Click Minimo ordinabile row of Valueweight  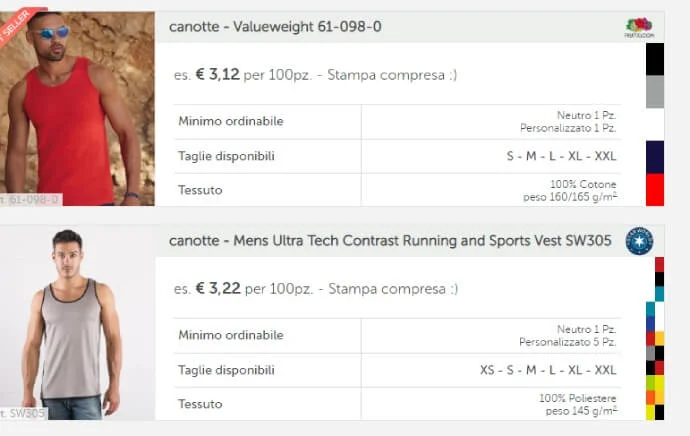point(231,122)
